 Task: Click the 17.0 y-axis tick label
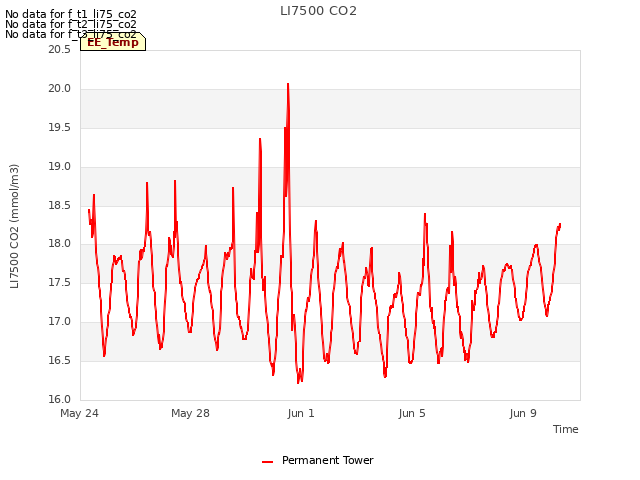[59, 322]
